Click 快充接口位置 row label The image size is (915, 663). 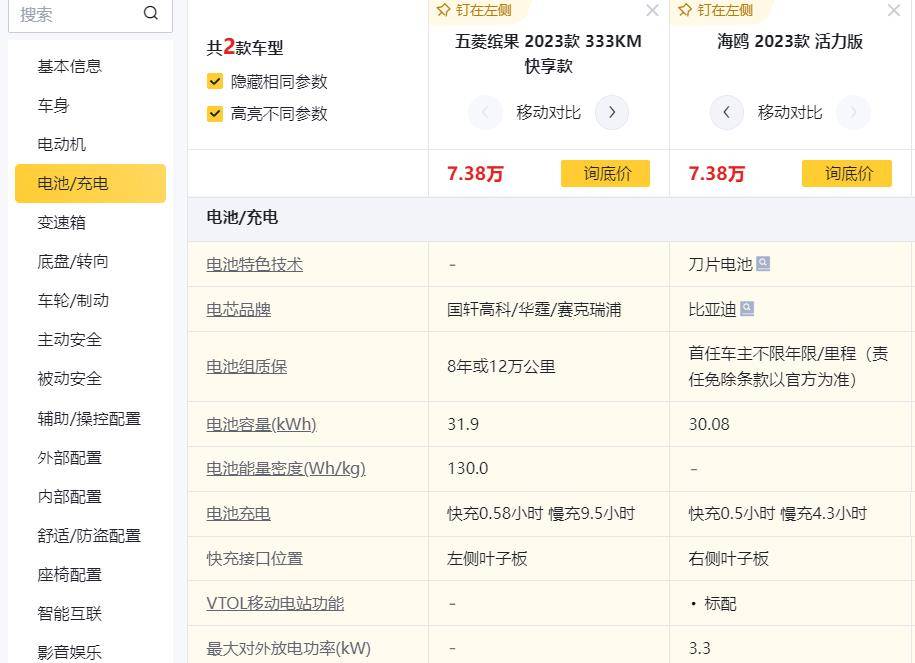coord(254,559)
